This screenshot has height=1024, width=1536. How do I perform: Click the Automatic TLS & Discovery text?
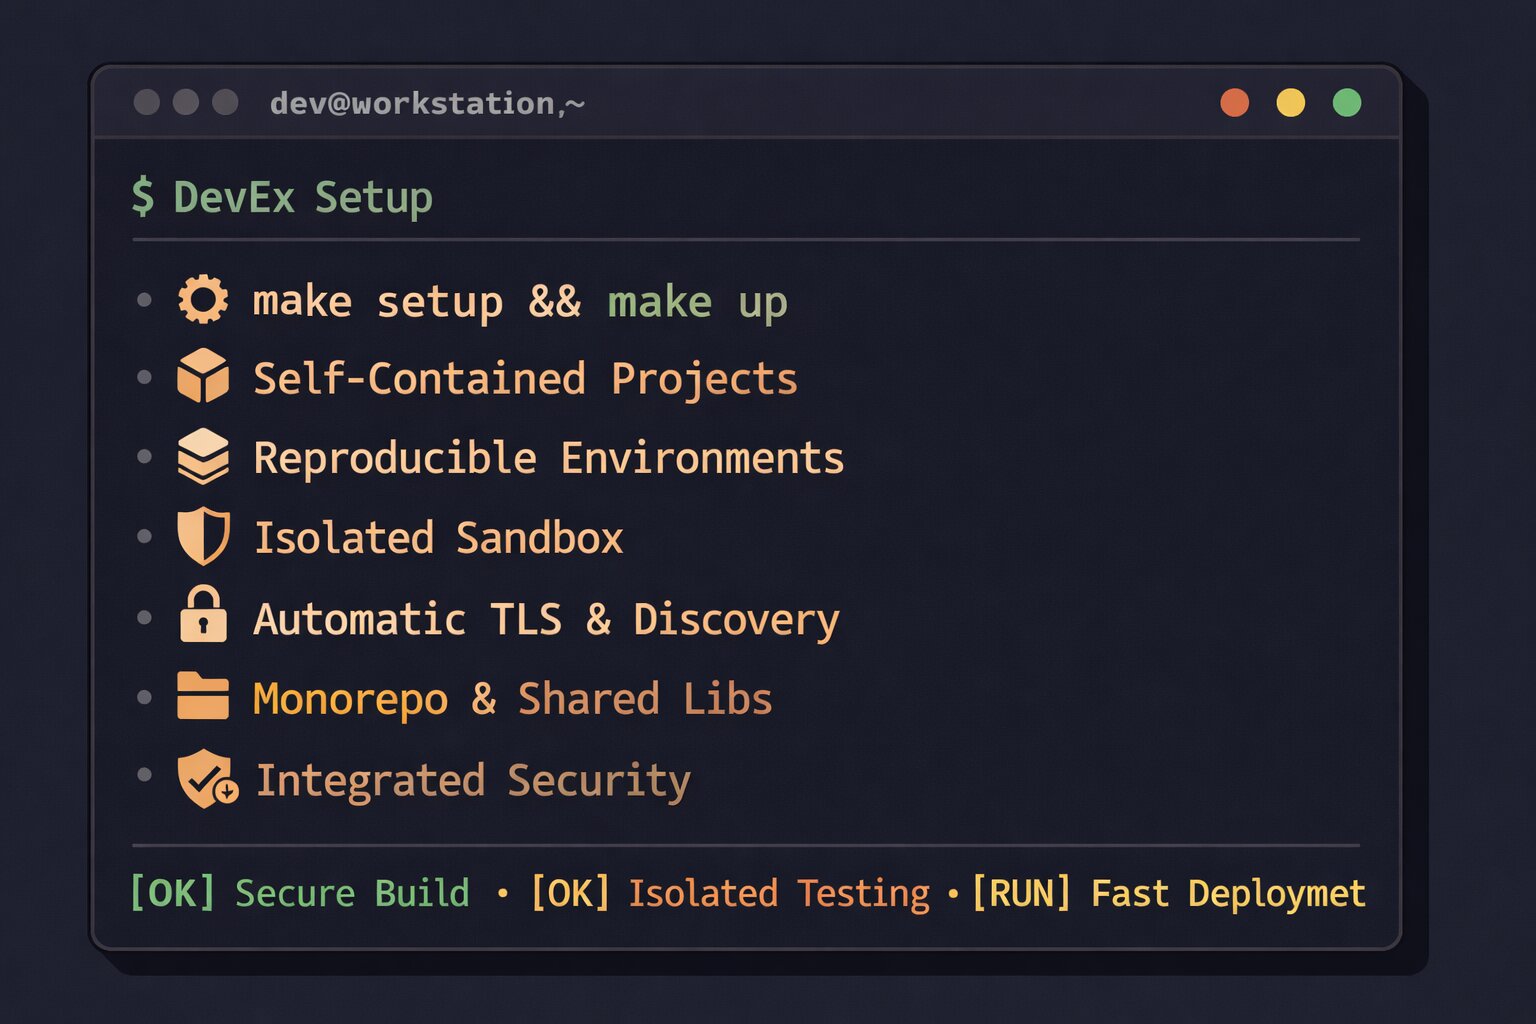pos(546,619)
